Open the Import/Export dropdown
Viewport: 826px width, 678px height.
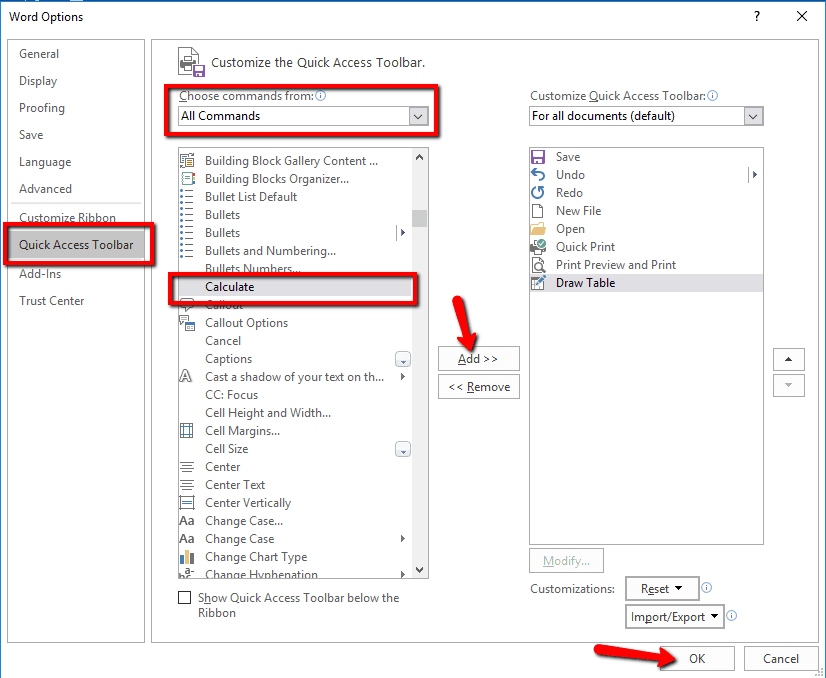point(674,616)
